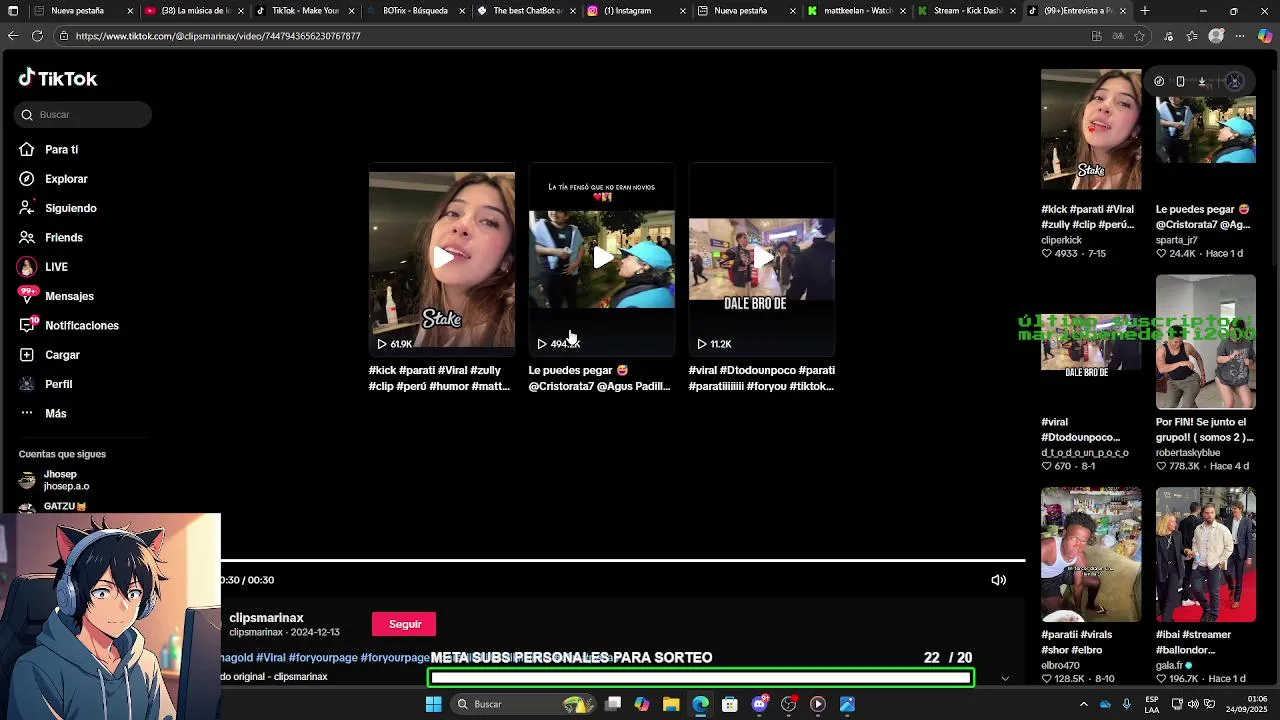Play the 'DALE BRO DE' video thumbnail
The image size is (1280, 720).
762,259
